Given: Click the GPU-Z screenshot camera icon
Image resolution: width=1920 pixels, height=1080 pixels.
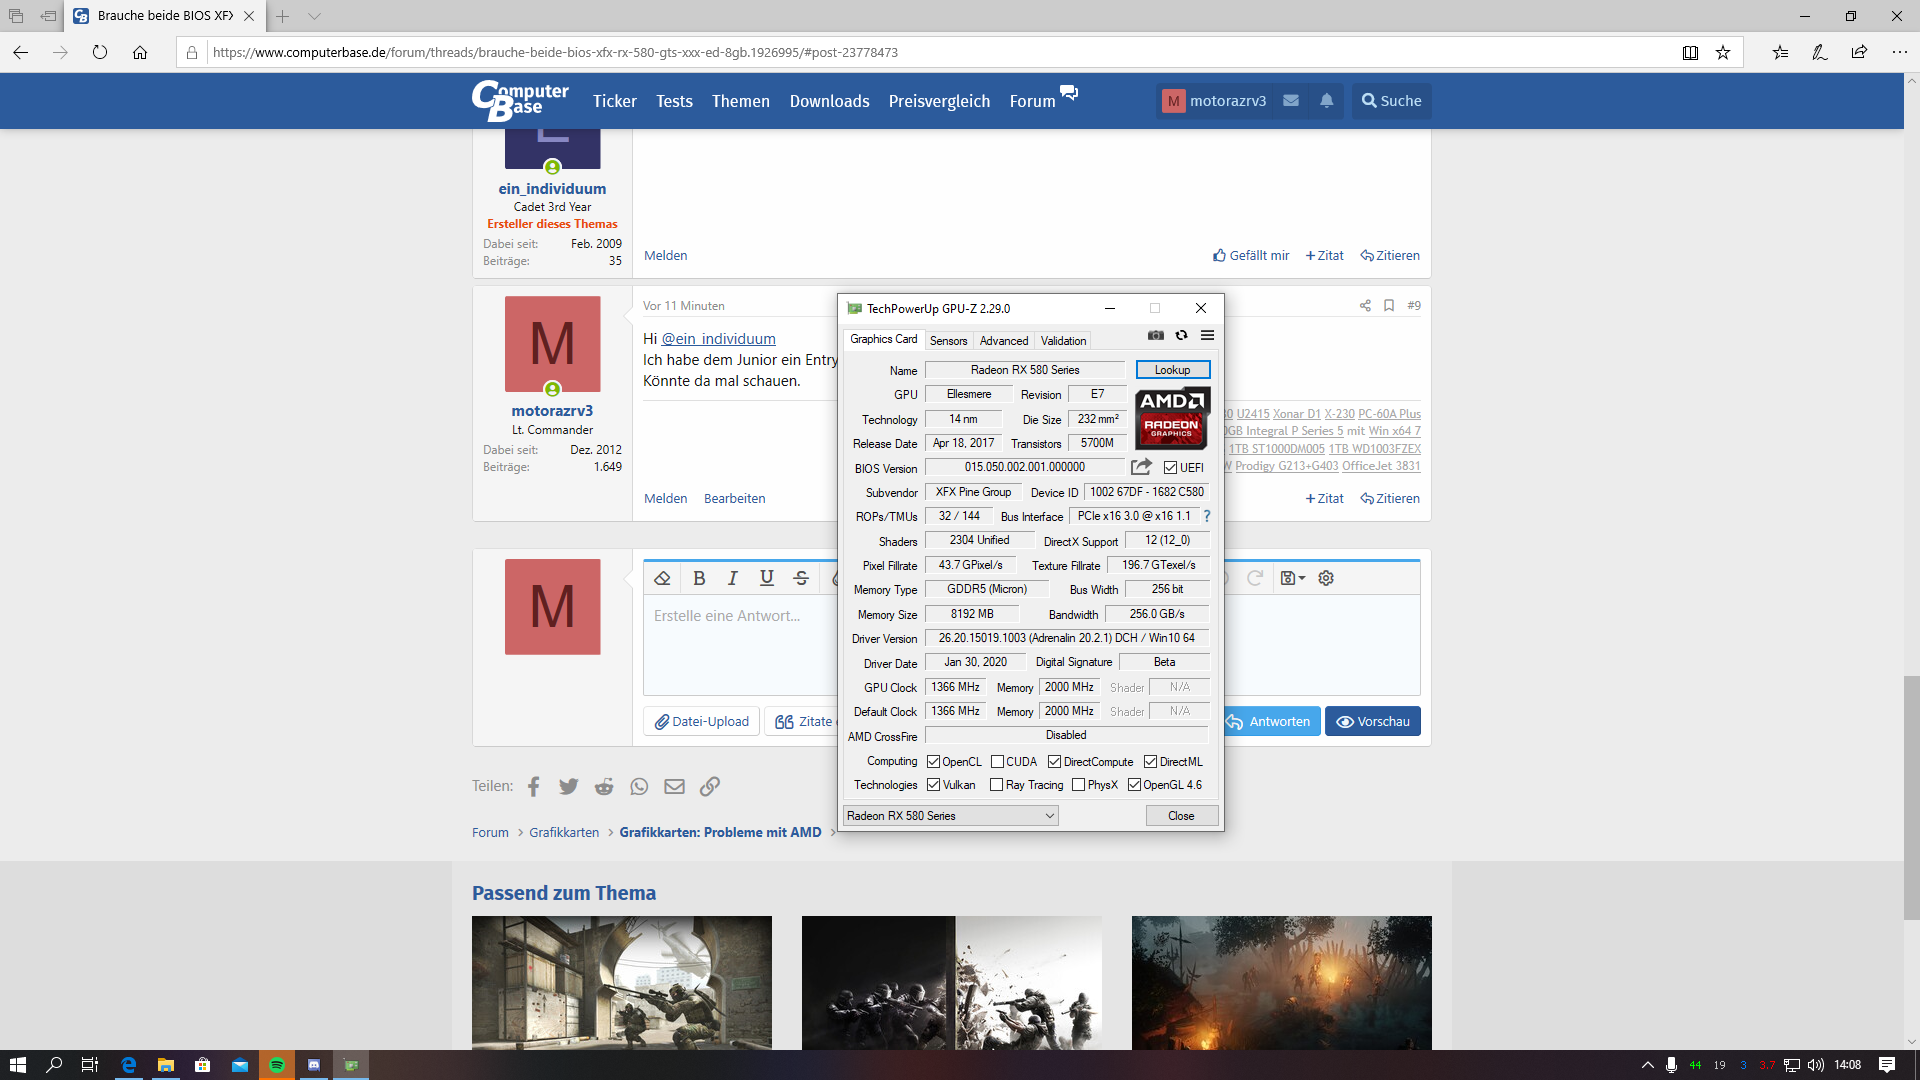Looking at the screenshot, I should coord(1156,336).
